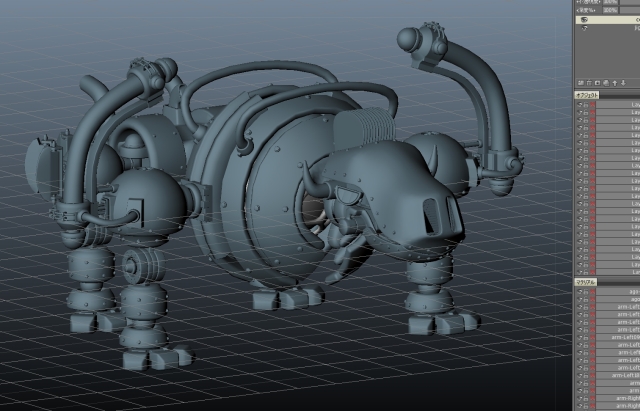Screen dimensions: 640x411
Task: Toggle eye icon of second top layer row
Action: 583,28
